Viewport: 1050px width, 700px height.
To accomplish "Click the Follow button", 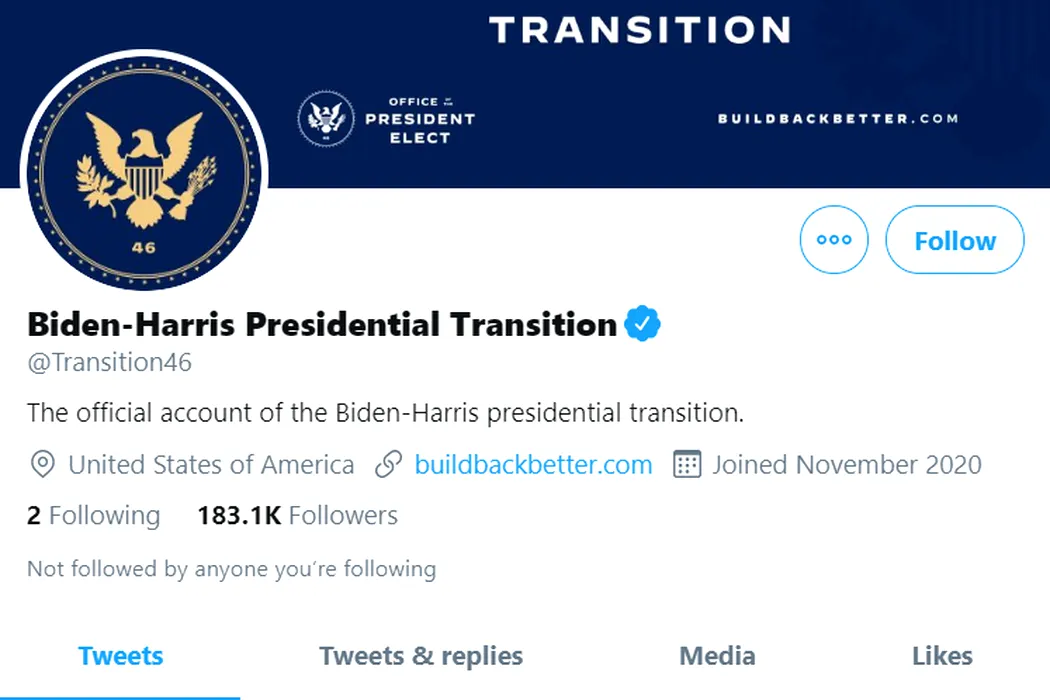I will point(954,239).
